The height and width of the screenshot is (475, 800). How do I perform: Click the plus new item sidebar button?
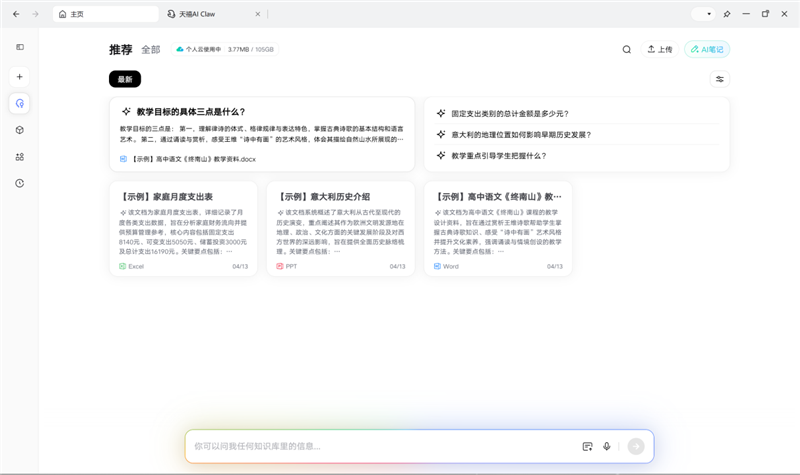(19, 77)
